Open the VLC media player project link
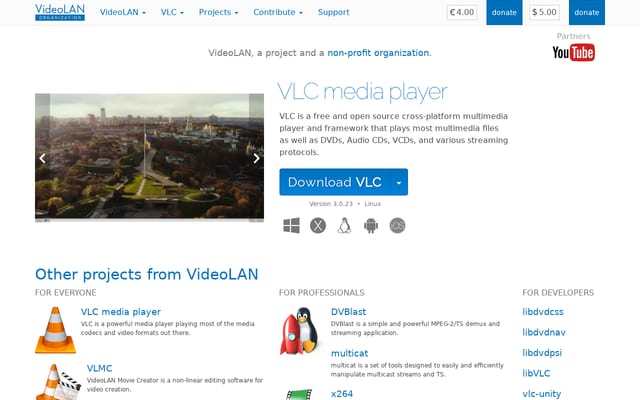640x400 pixels. pos(121,312)
